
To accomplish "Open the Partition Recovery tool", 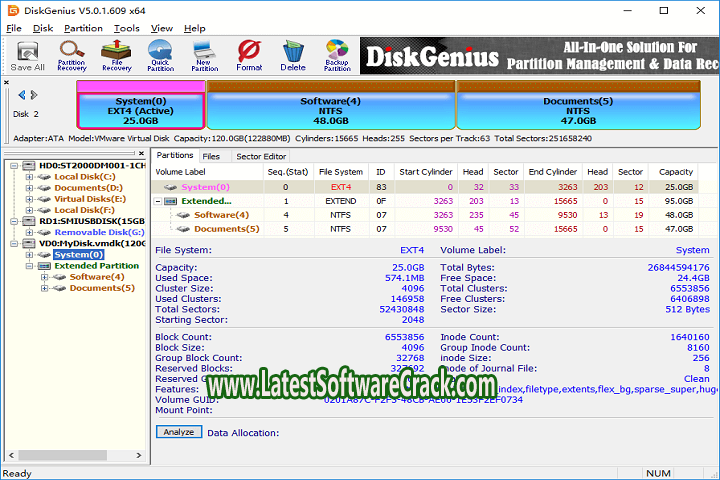I will coord(71,55).
